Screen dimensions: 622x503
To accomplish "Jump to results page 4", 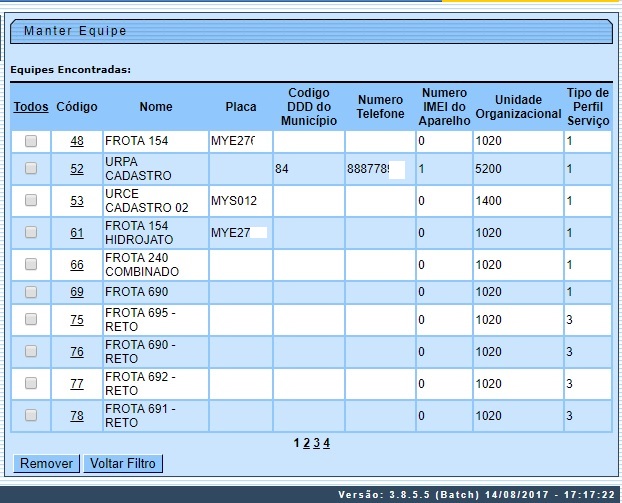I will click(326, 443).
